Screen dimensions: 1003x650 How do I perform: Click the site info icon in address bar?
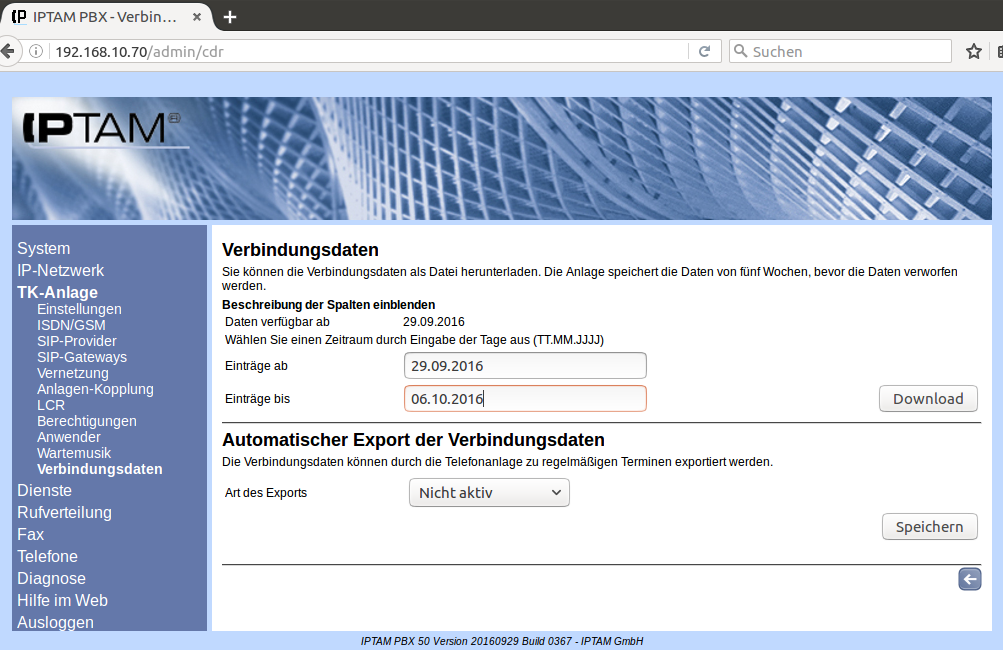(37, 51)
